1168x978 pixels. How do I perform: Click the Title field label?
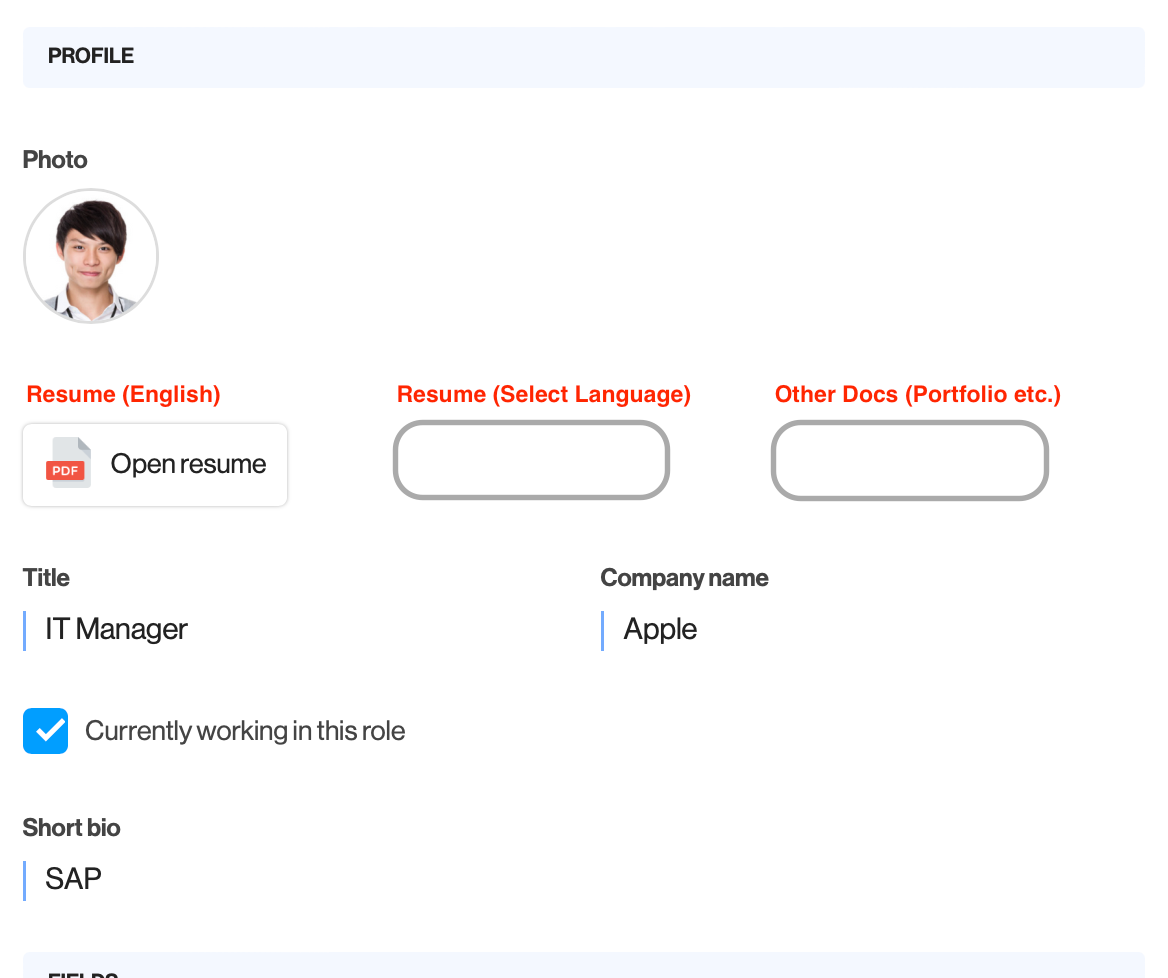(x=46, y=577)
